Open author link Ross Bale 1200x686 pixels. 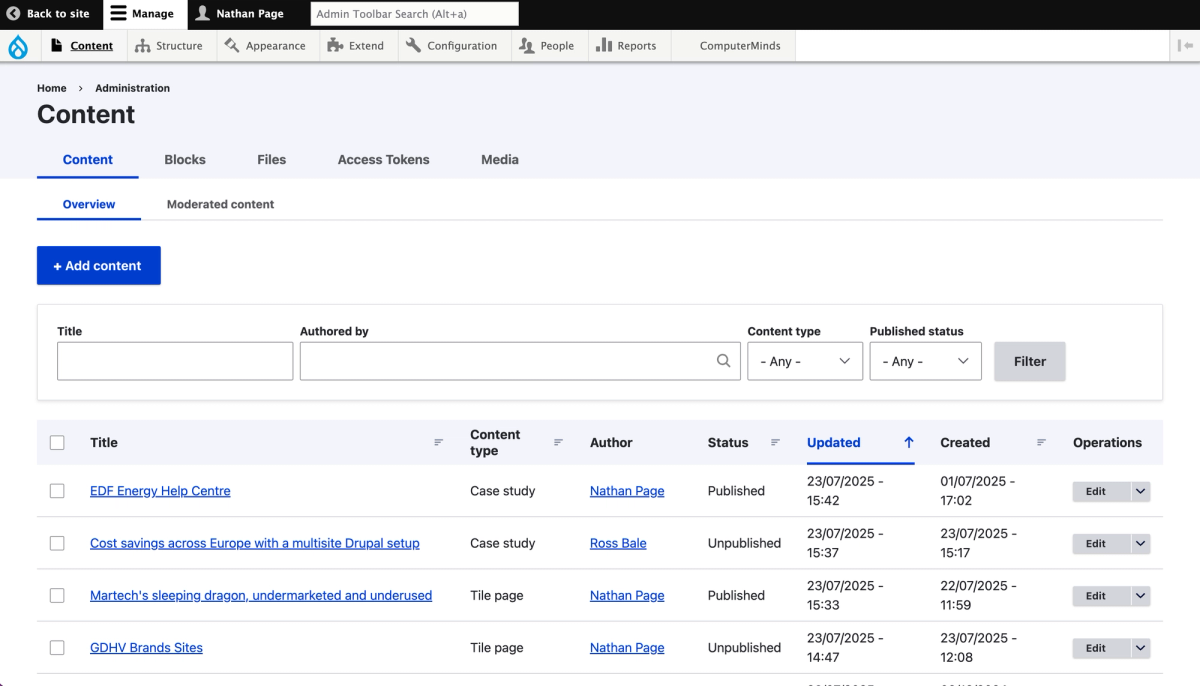(618, 543)
